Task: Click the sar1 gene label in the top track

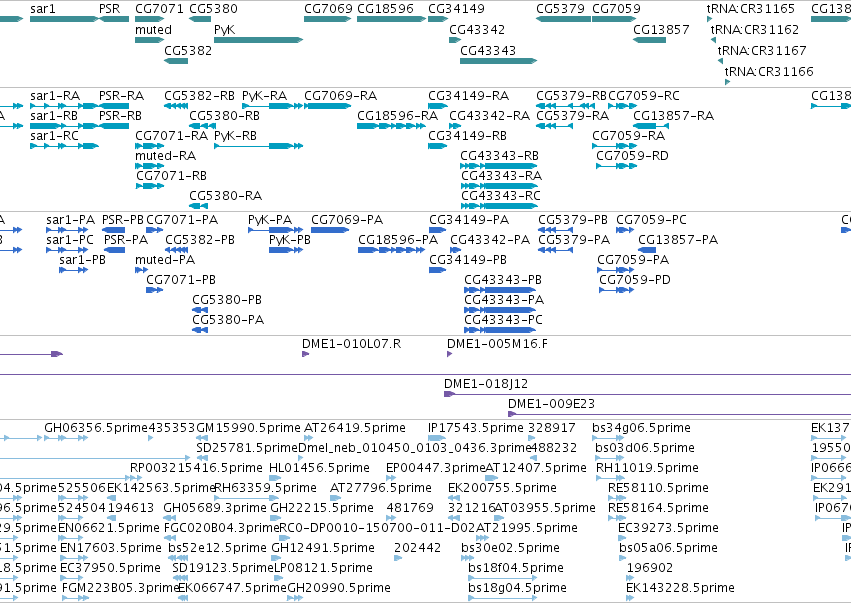Action: pyautogui.click(x=42, y=9)
